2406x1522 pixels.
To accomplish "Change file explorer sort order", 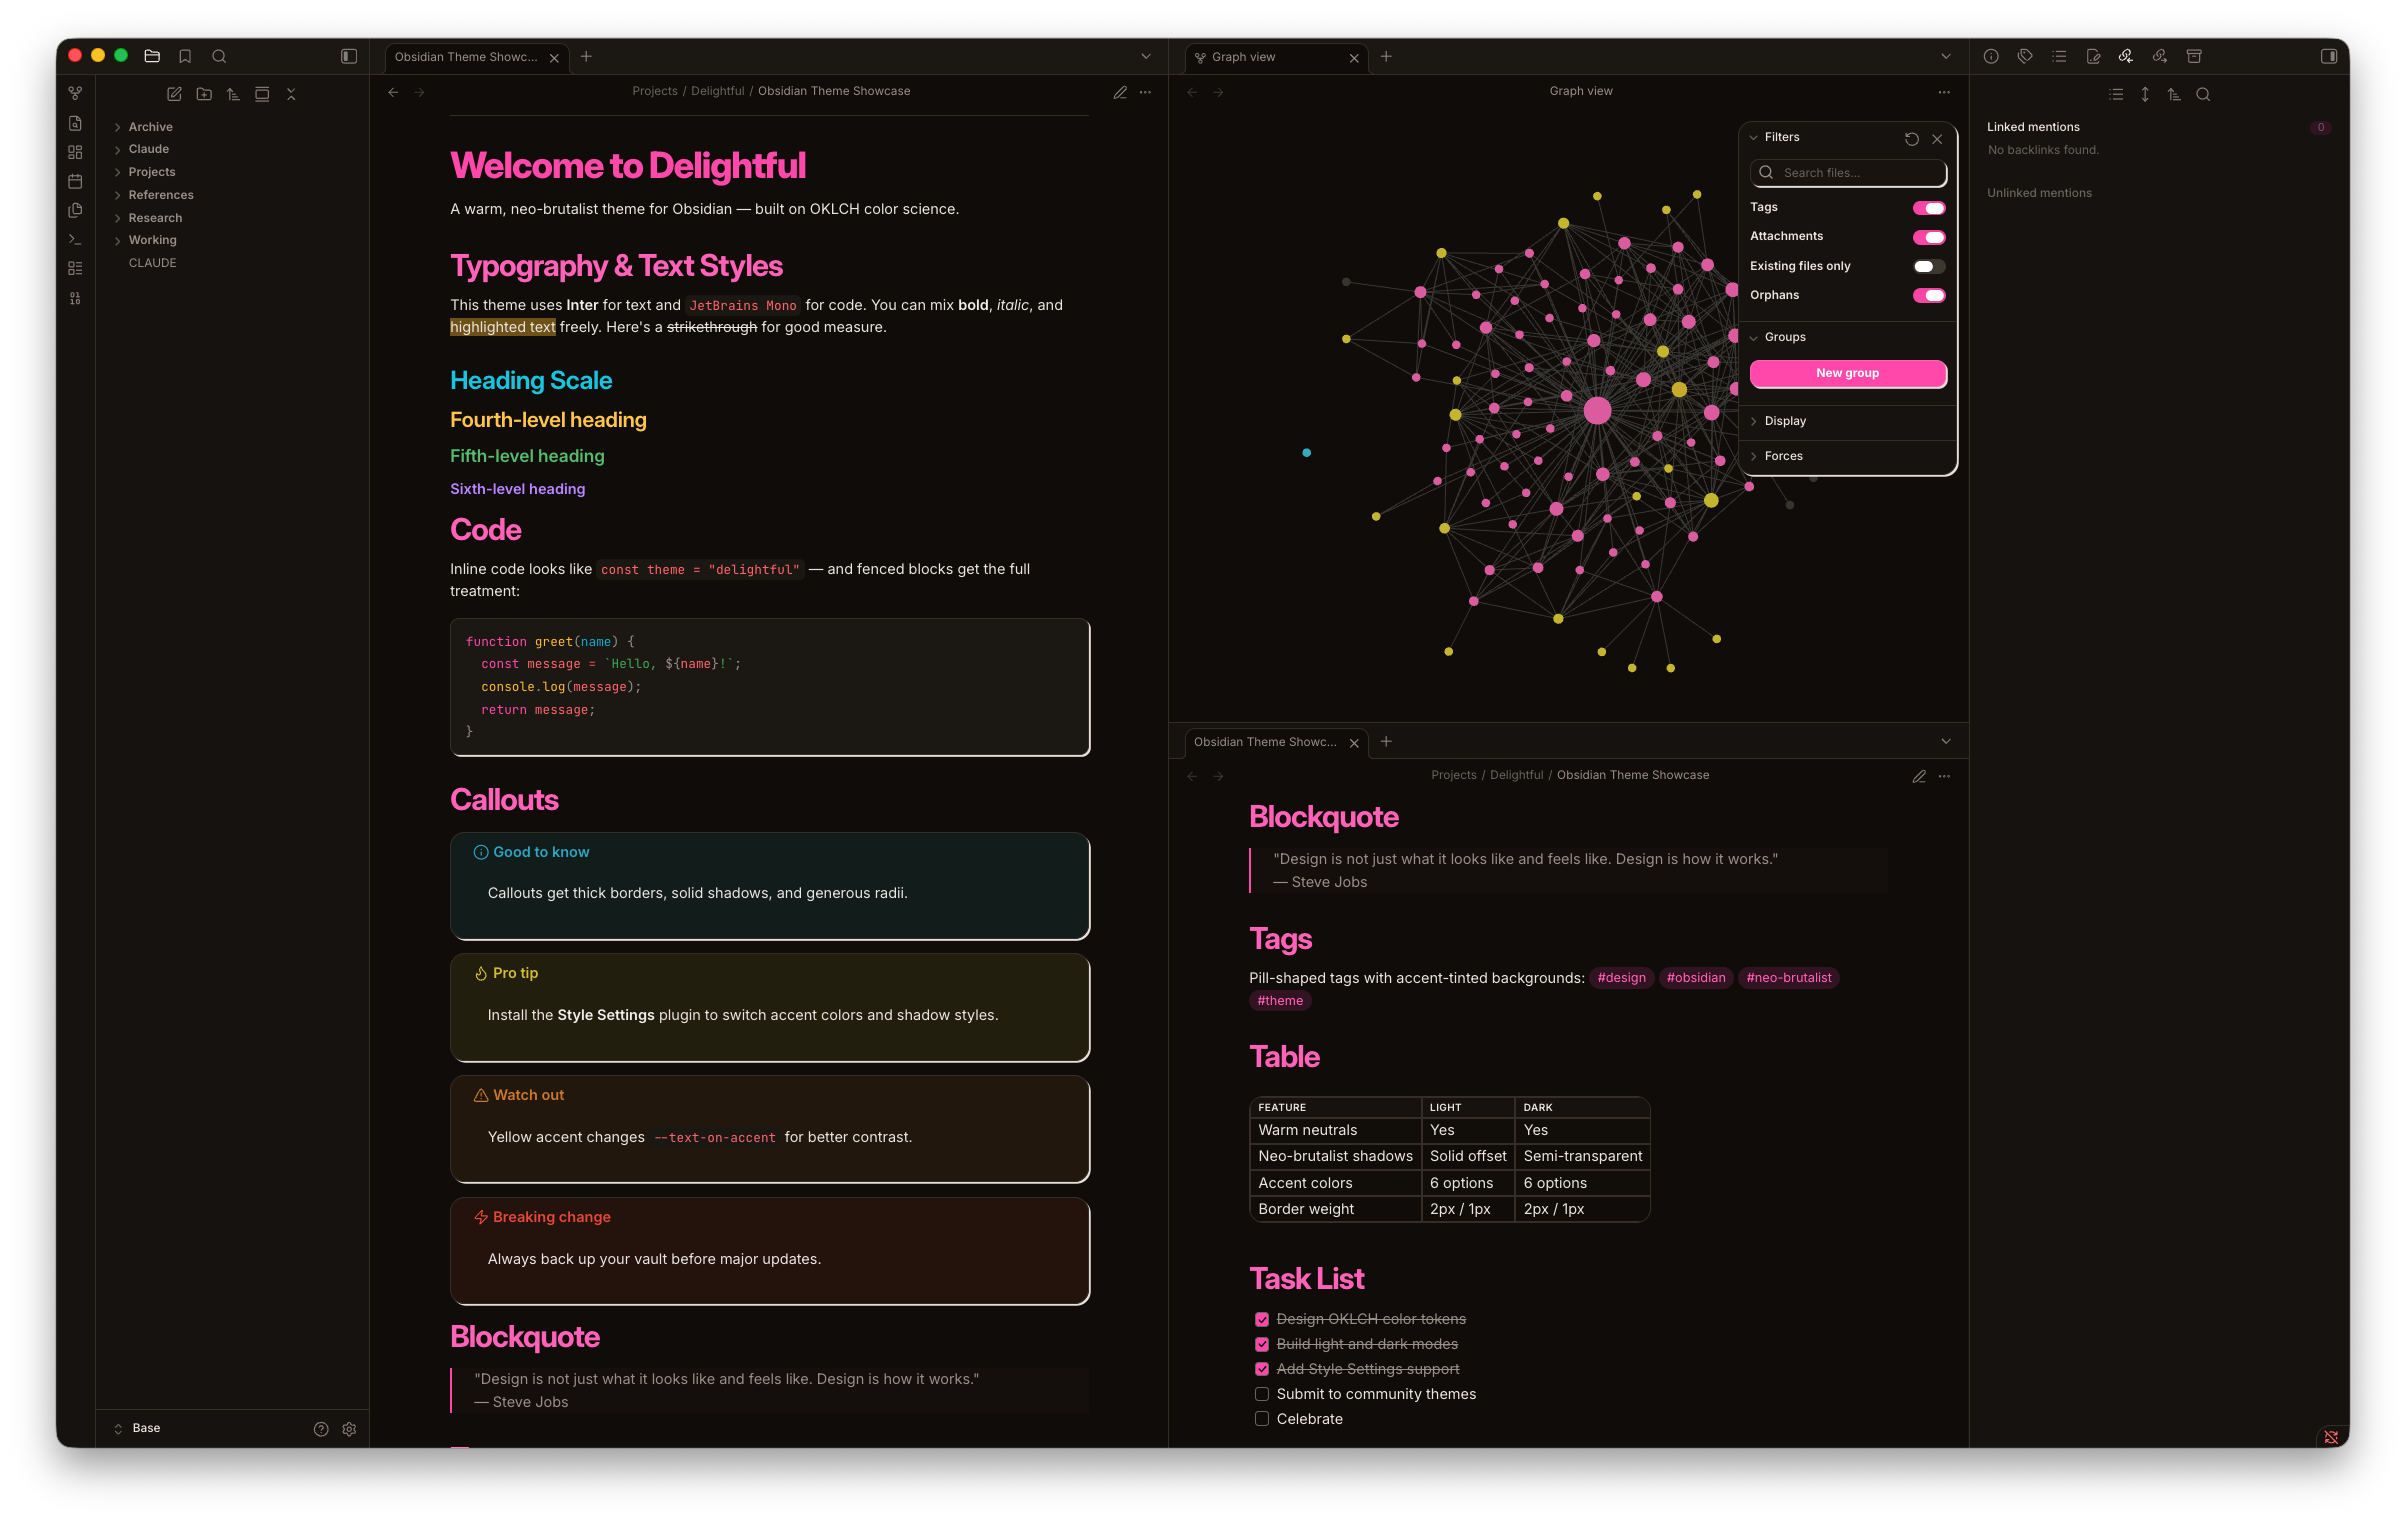I will (x=233, y=94).
